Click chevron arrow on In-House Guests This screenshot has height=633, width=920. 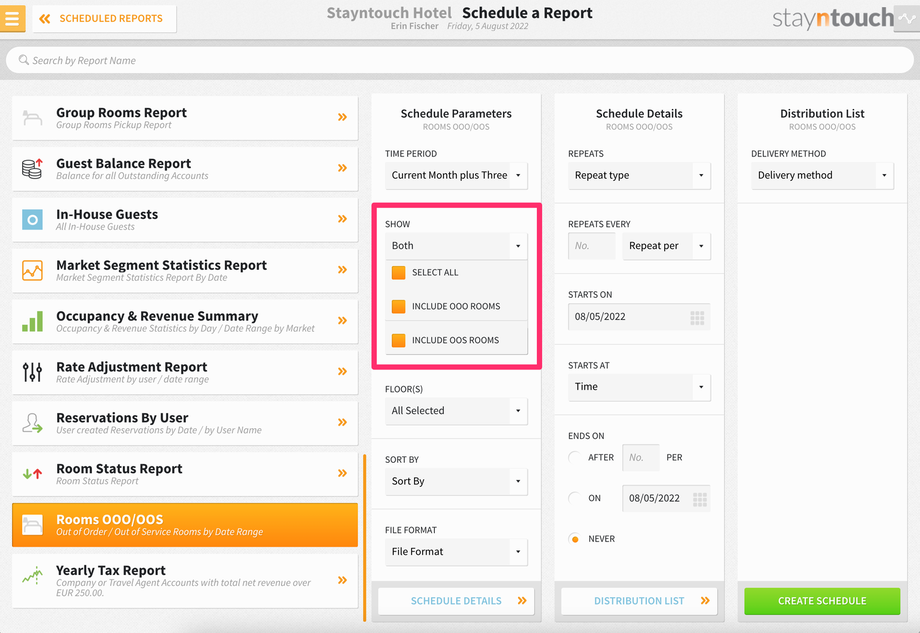[343, 219]
